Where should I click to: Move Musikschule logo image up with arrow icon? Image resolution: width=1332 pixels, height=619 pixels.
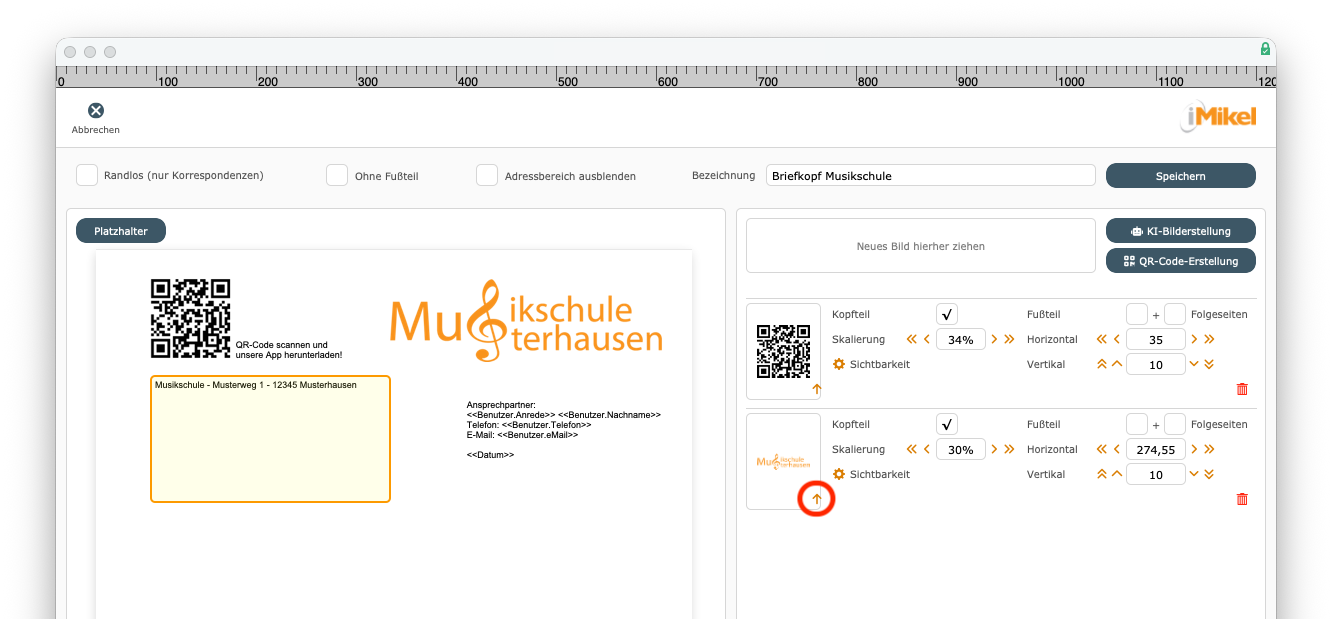[817, 499]
